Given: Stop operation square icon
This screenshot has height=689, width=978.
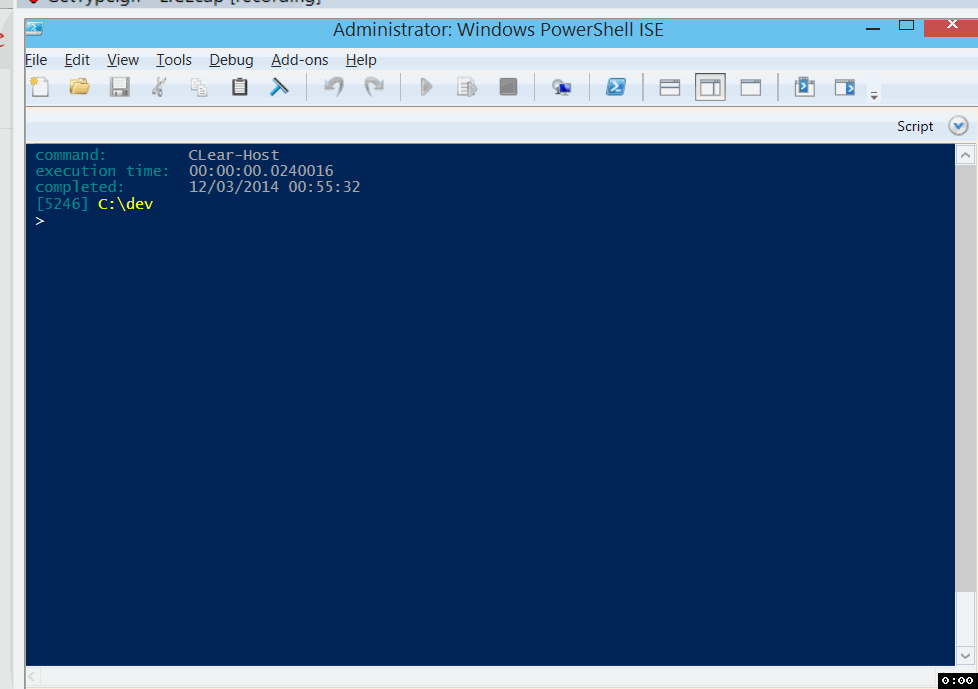Looking at the screenshot, I should 508,87.
